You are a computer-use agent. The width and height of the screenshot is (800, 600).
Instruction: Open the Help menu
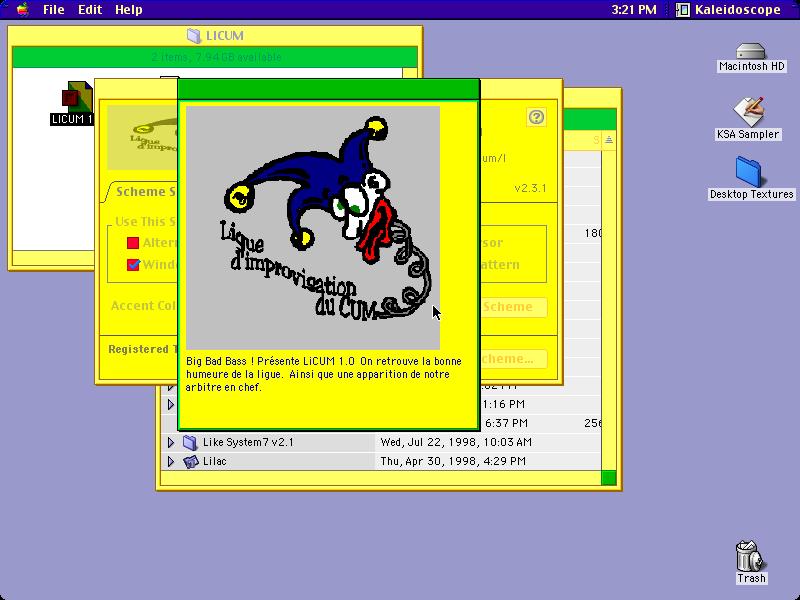pos(129,10)
